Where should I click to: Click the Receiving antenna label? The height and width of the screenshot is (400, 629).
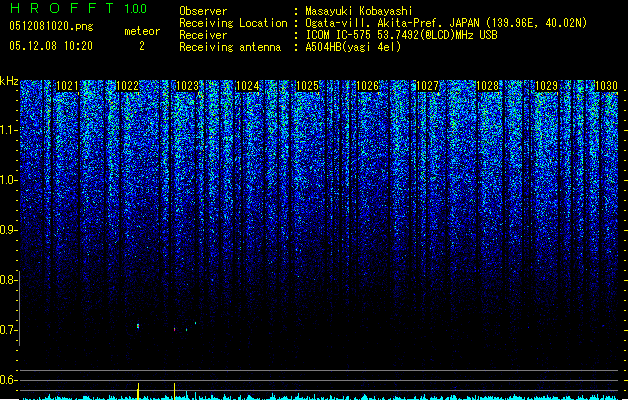pos(230,47)
